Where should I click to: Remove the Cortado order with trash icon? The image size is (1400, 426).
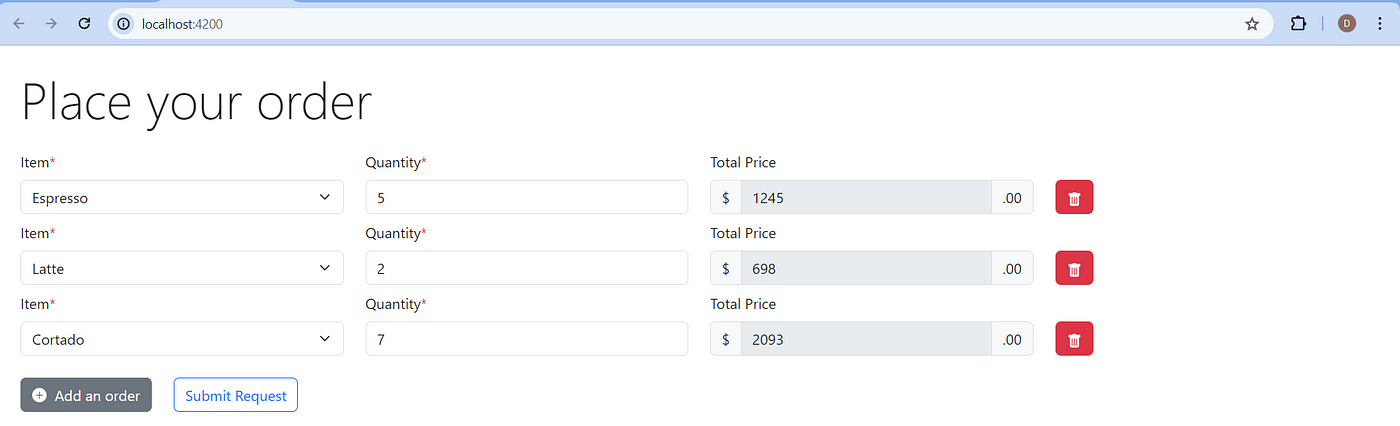coord(1074,339)
